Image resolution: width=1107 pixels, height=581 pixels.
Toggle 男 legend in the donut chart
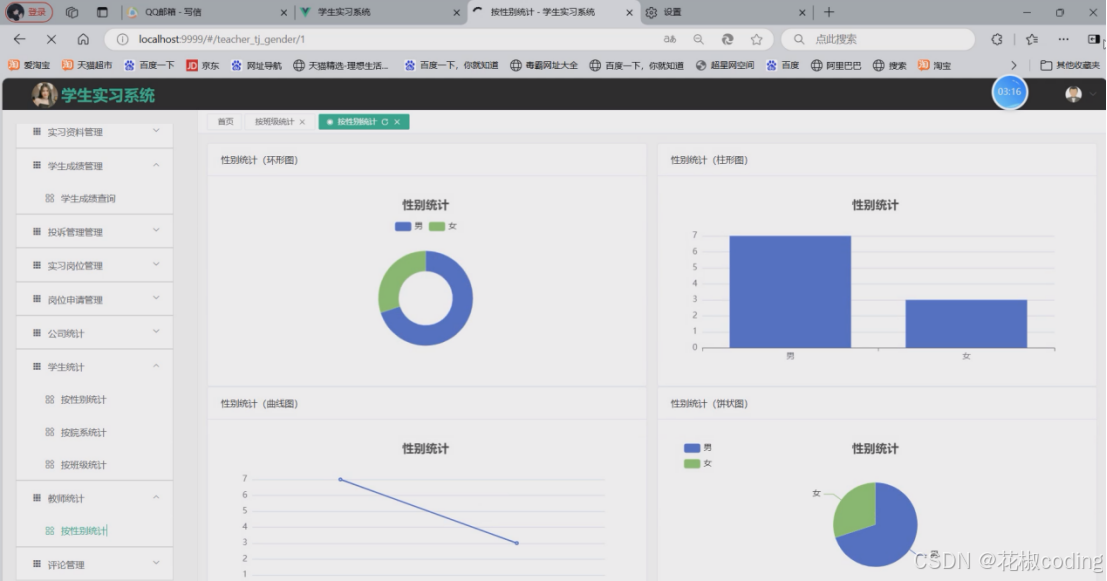pyautogui.click(x=409, y=226)
